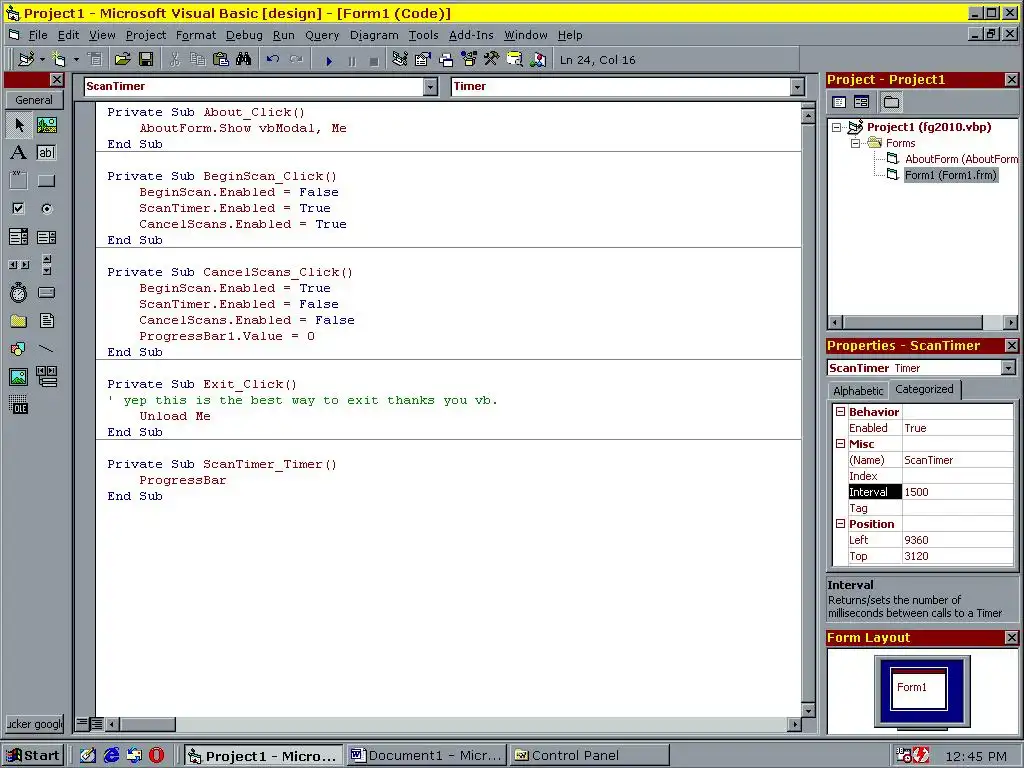Image resolution: width=1024 pixels, height=768 pixels.
Task: Click the Enabled property value True
Action: pyautogui.click(x=957, y=428)
